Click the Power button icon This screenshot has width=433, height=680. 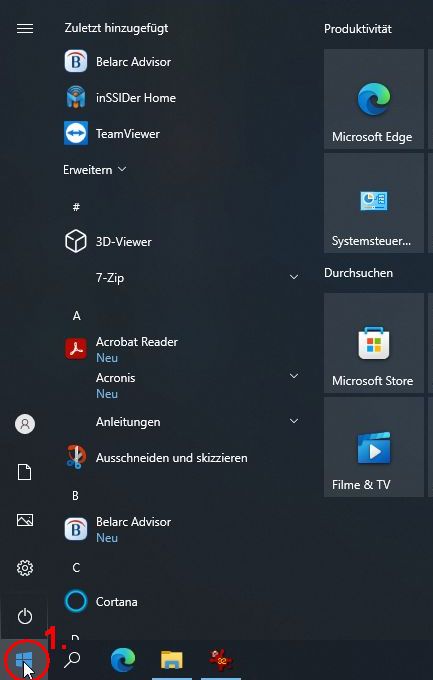click(x=25, y=616)
